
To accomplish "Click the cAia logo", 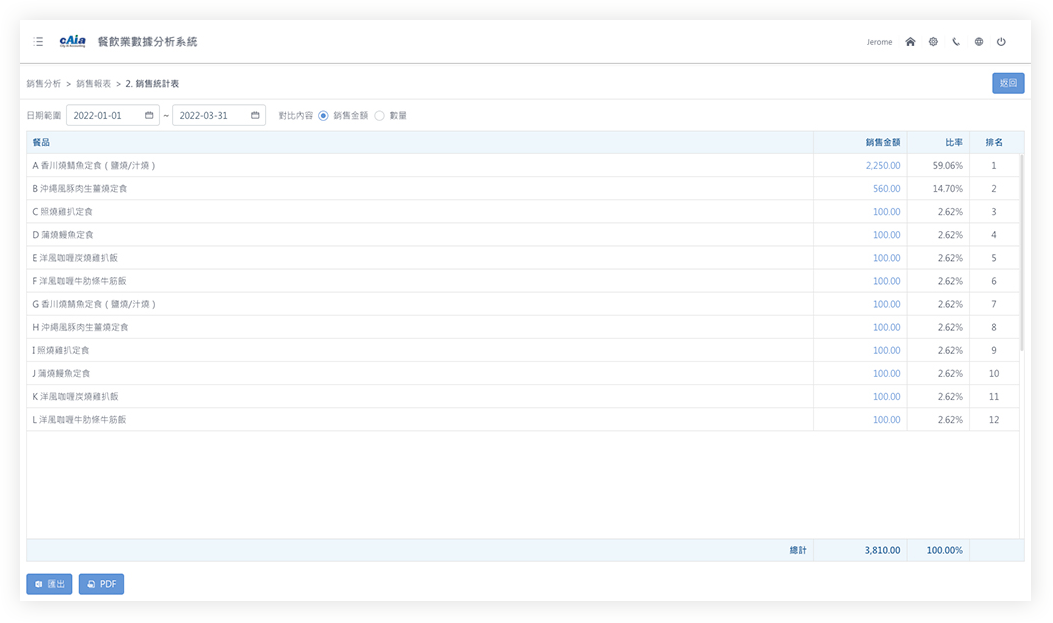I will 73,41.
